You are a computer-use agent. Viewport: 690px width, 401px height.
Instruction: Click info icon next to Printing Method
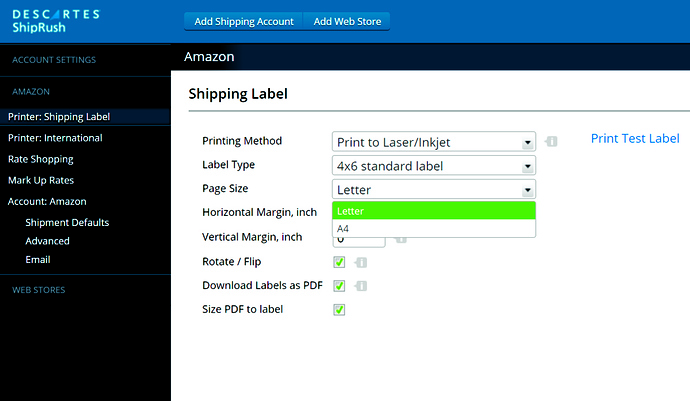[x=551, y=141]
